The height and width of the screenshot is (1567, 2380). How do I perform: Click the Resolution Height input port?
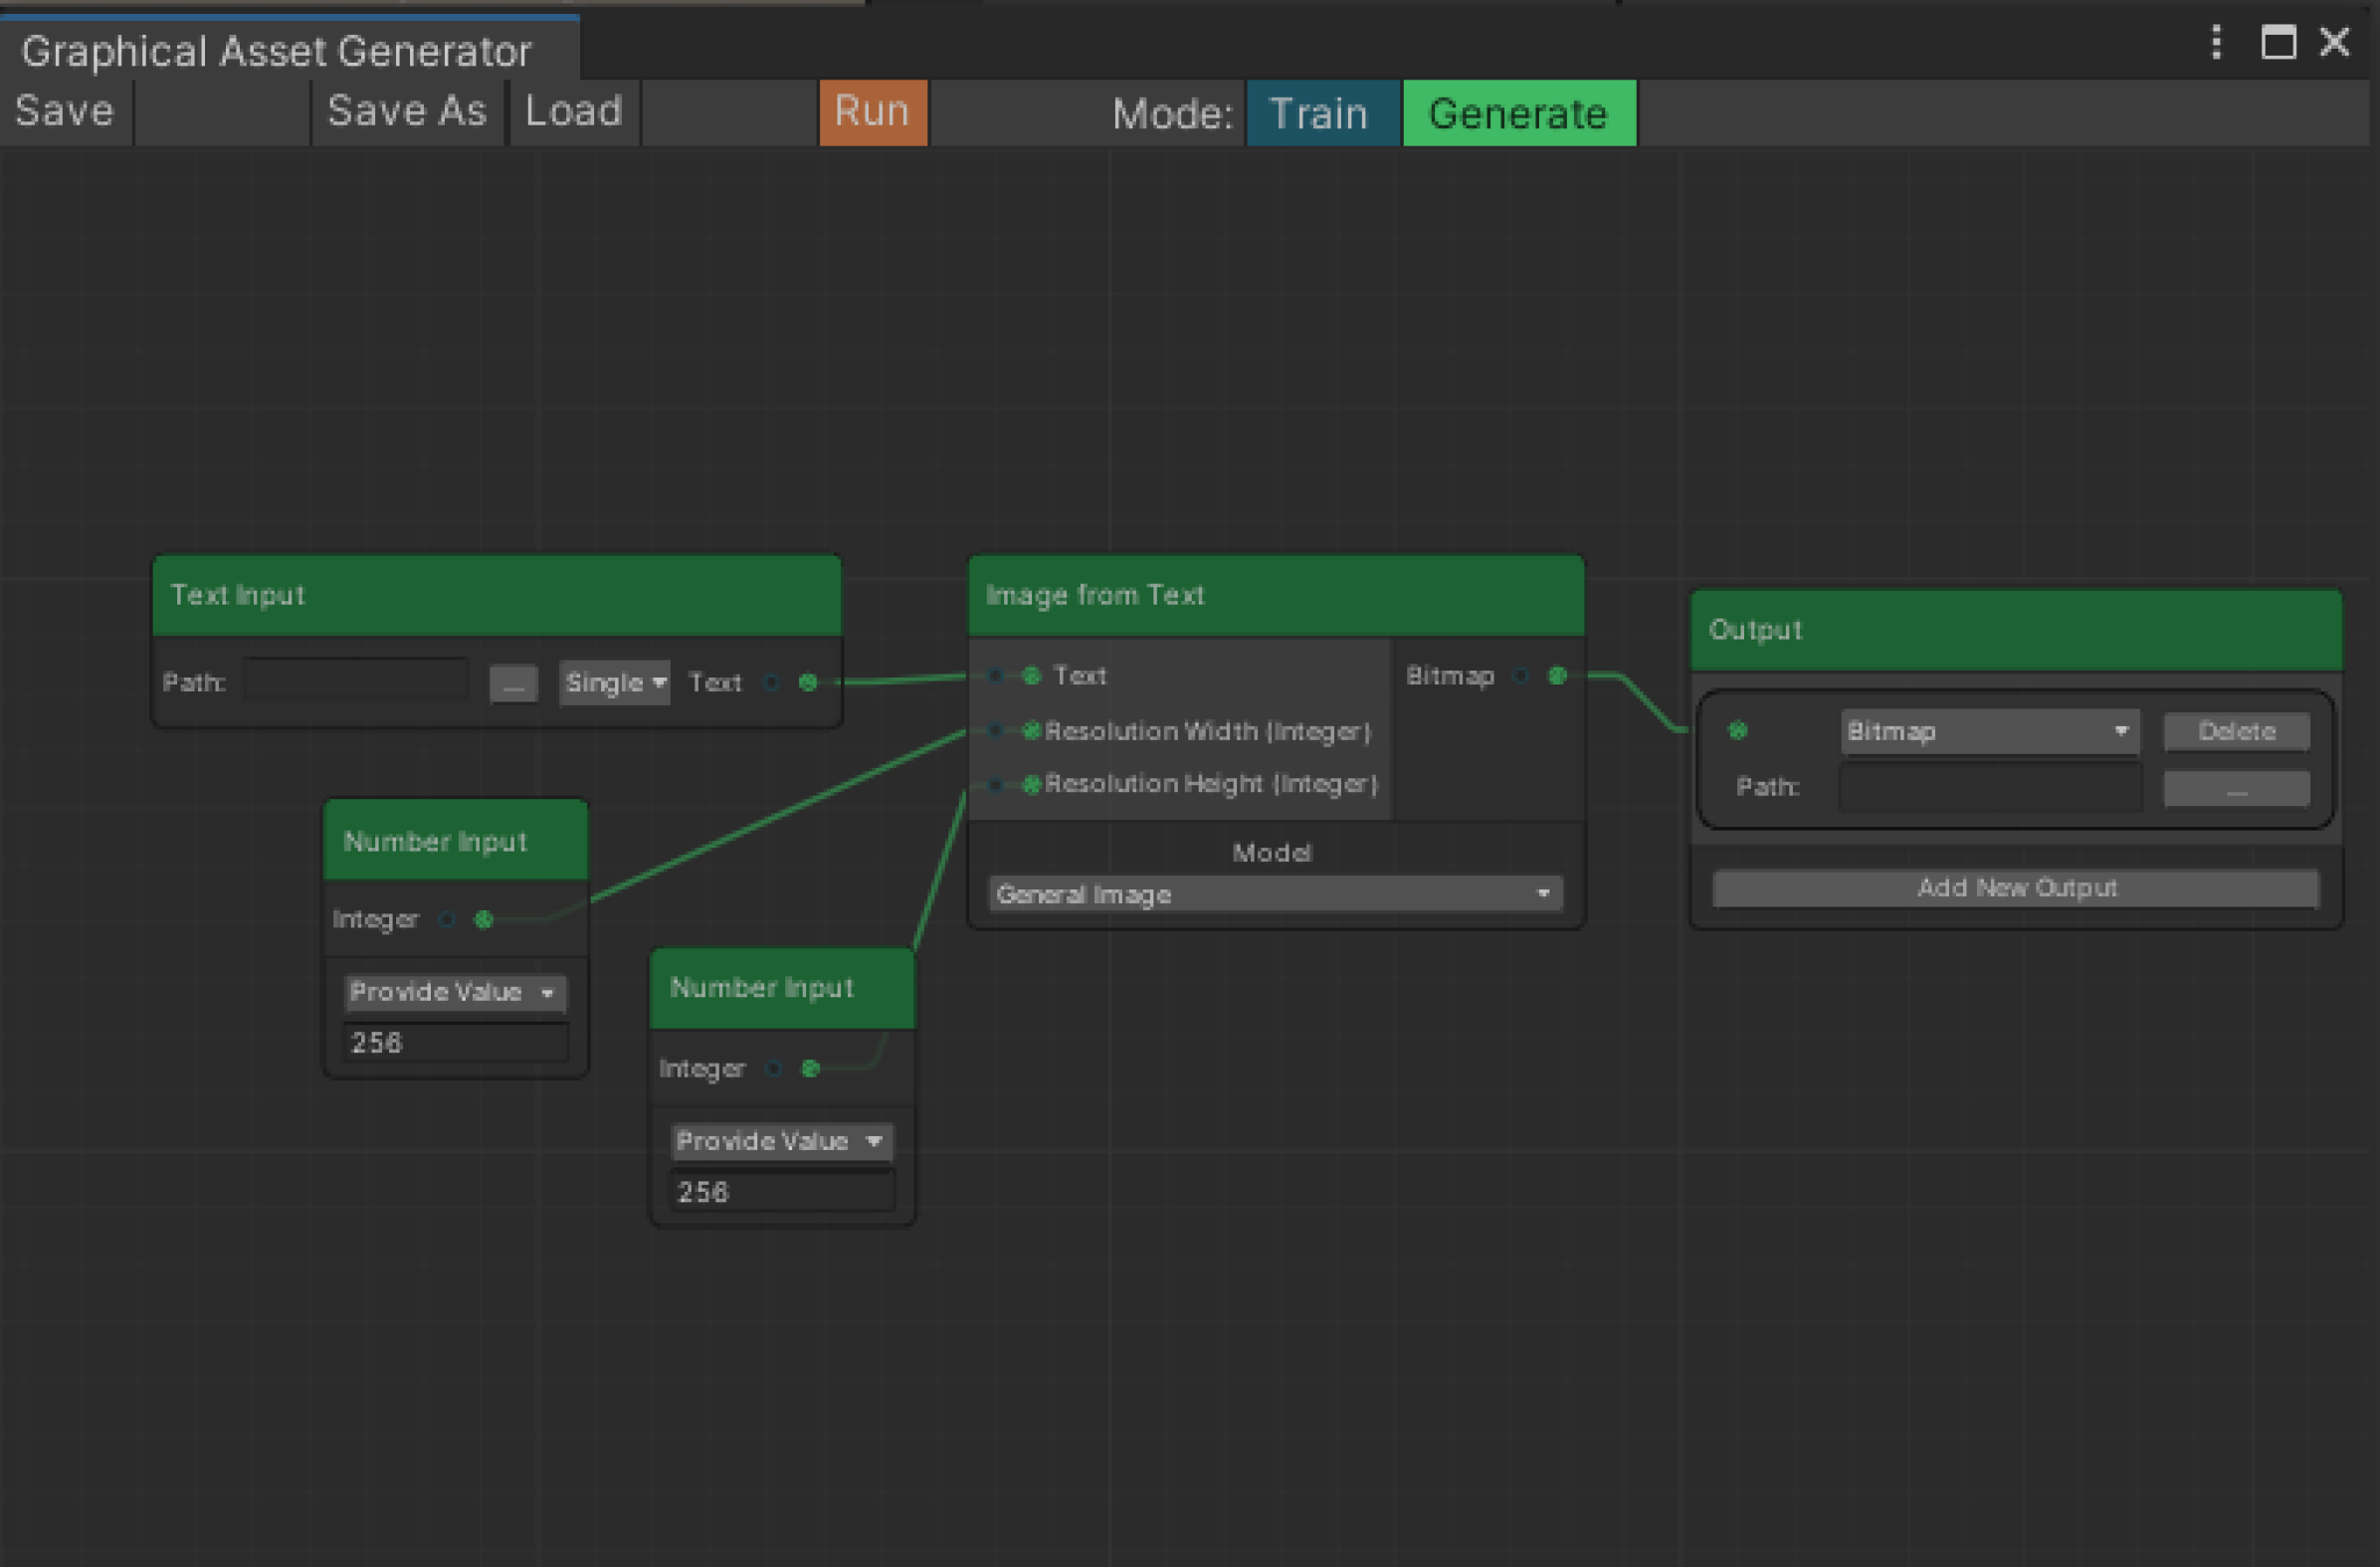point(1031,784)
